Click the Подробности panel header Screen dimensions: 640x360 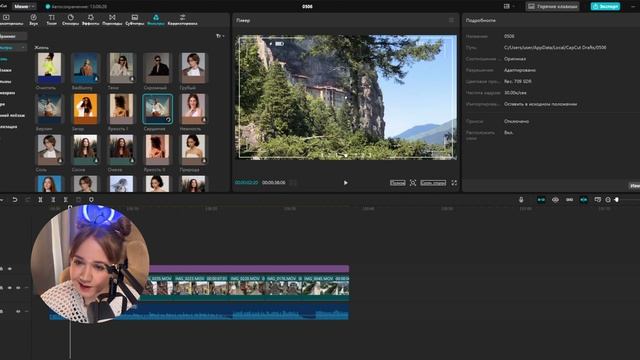(x=480, y=20)
